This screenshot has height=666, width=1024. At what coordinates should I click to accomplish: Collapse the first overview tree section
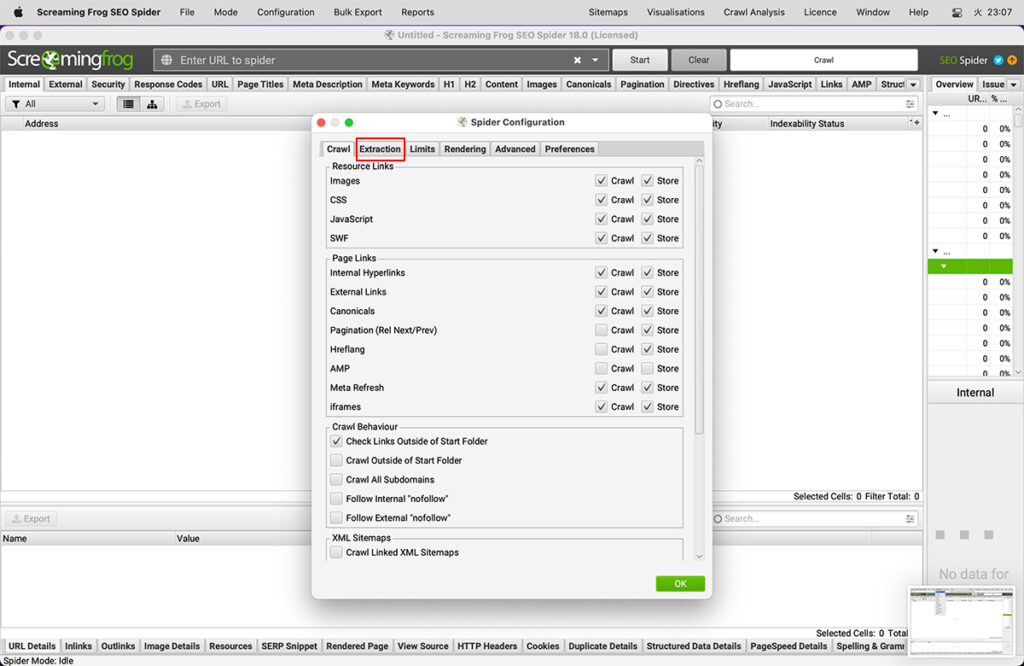(935, 114)
